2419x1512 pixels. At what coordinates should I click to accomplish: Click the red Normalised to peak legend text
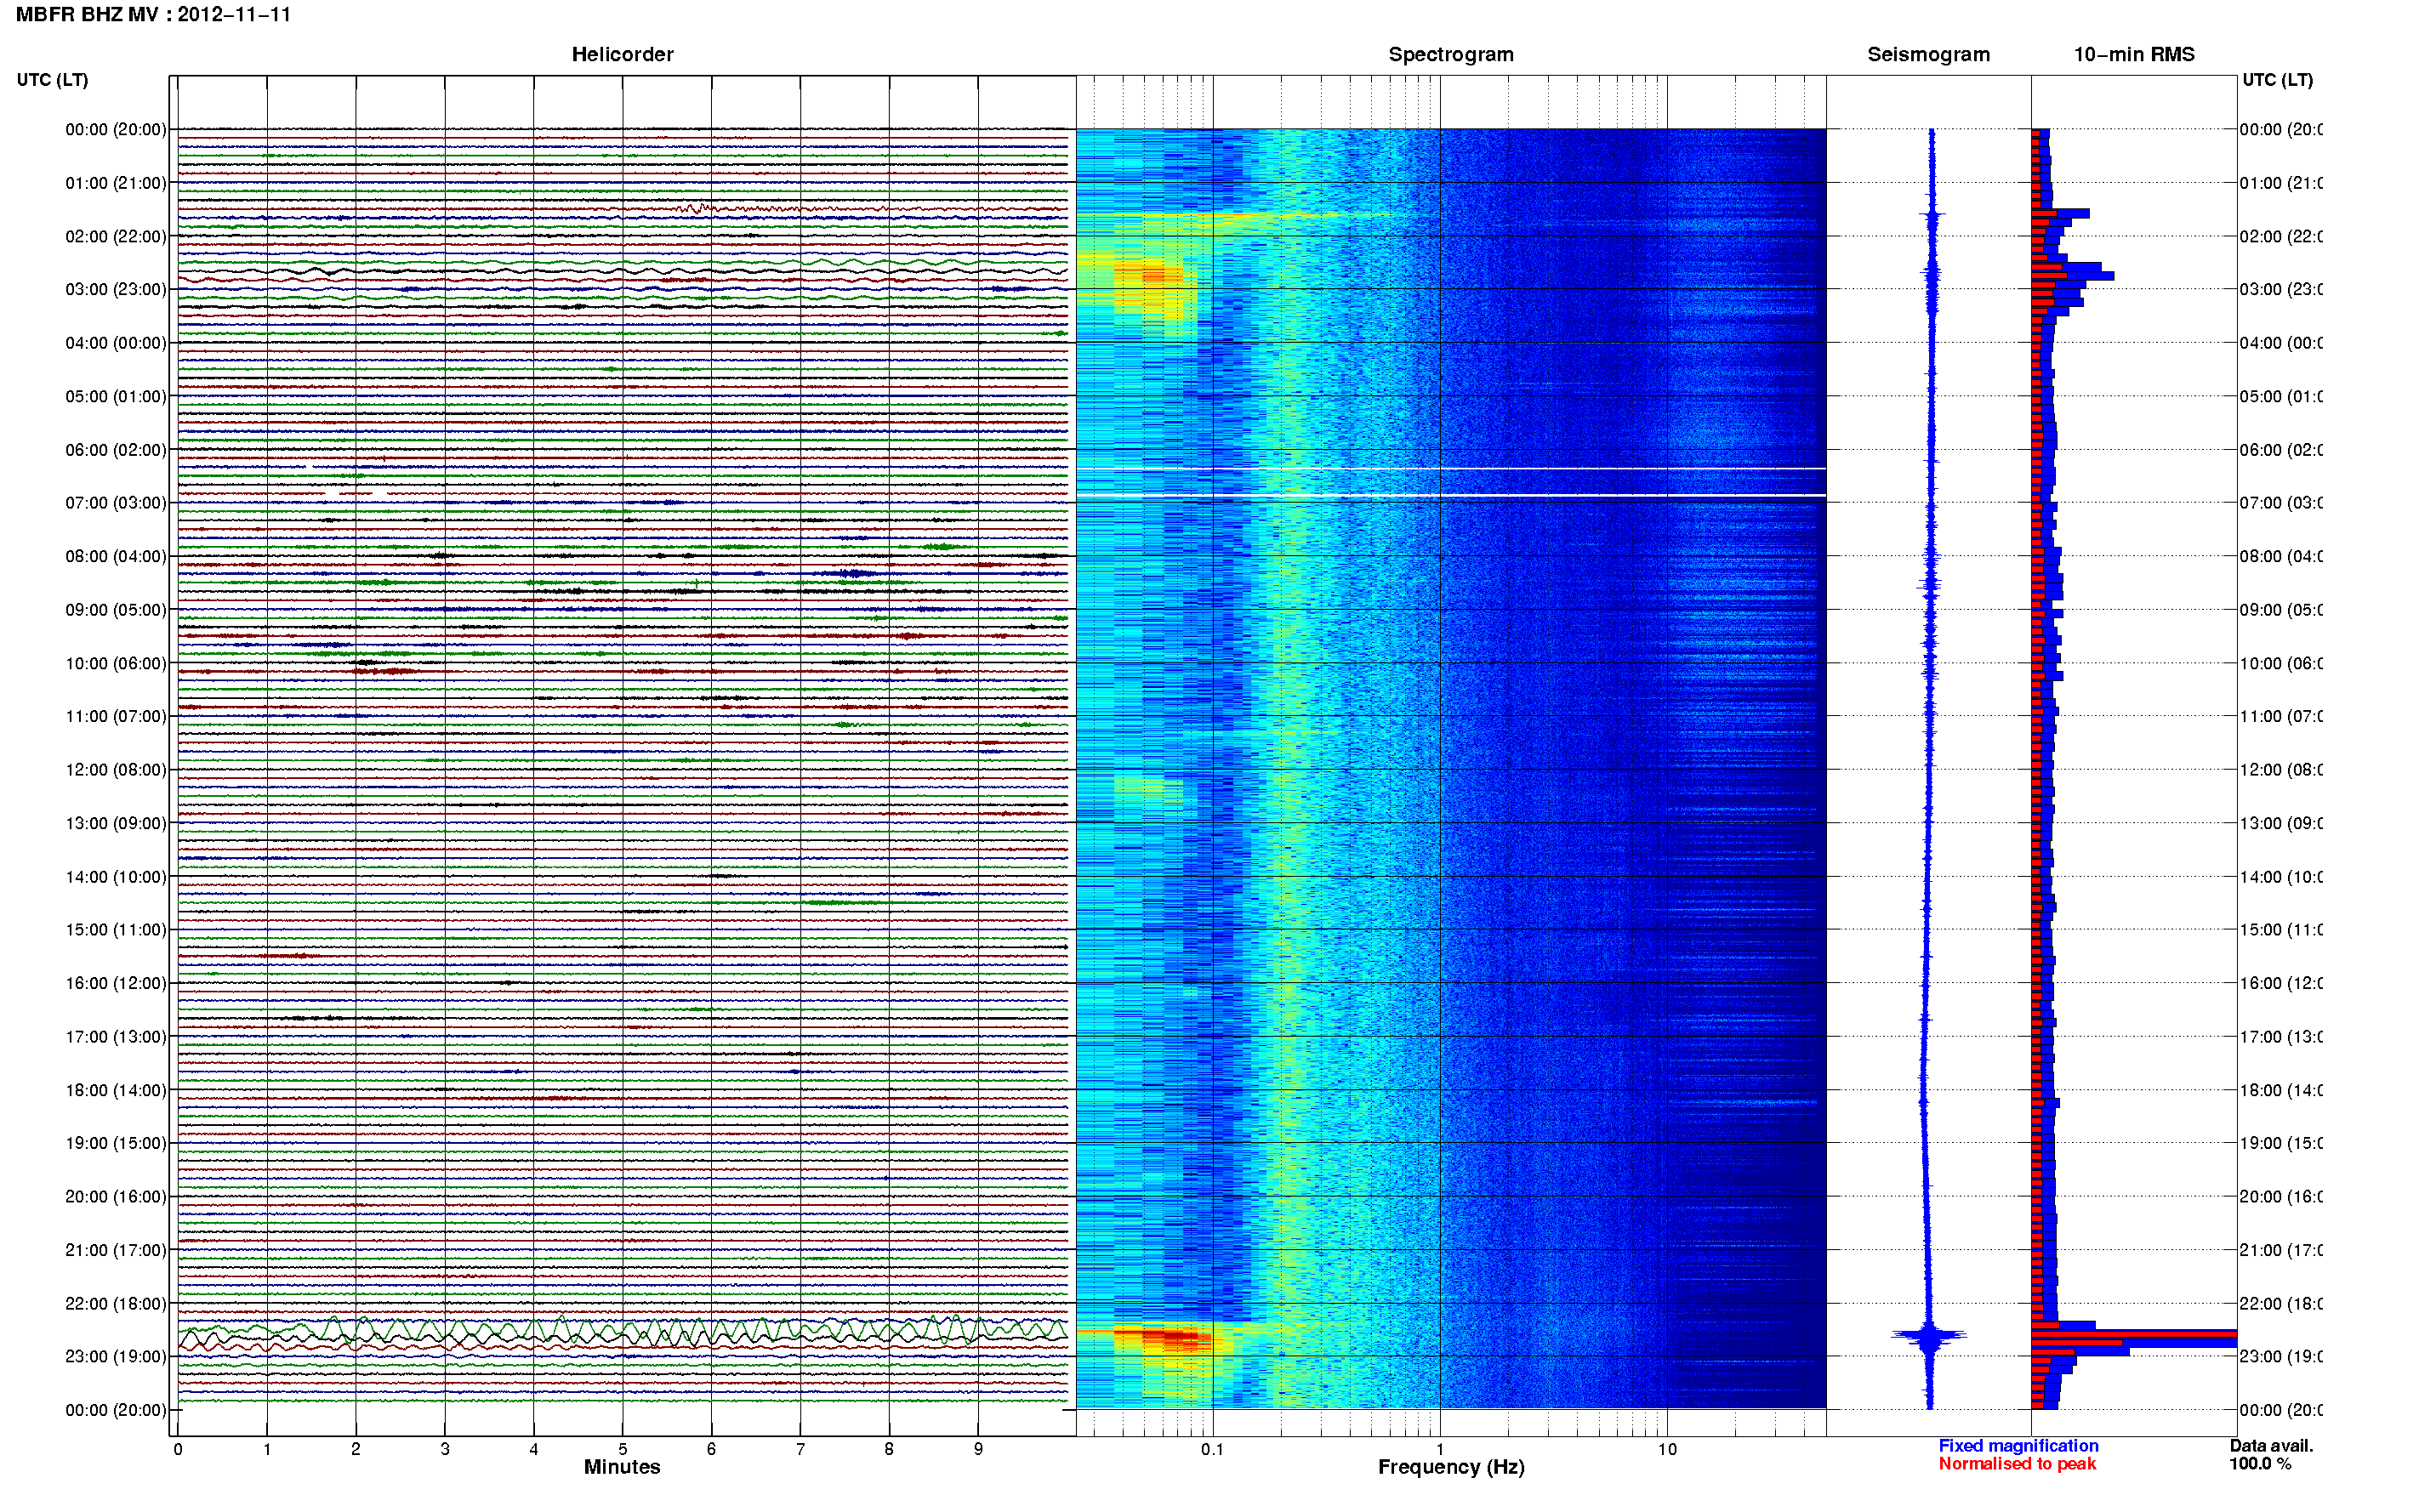tap(2017, 1464)
